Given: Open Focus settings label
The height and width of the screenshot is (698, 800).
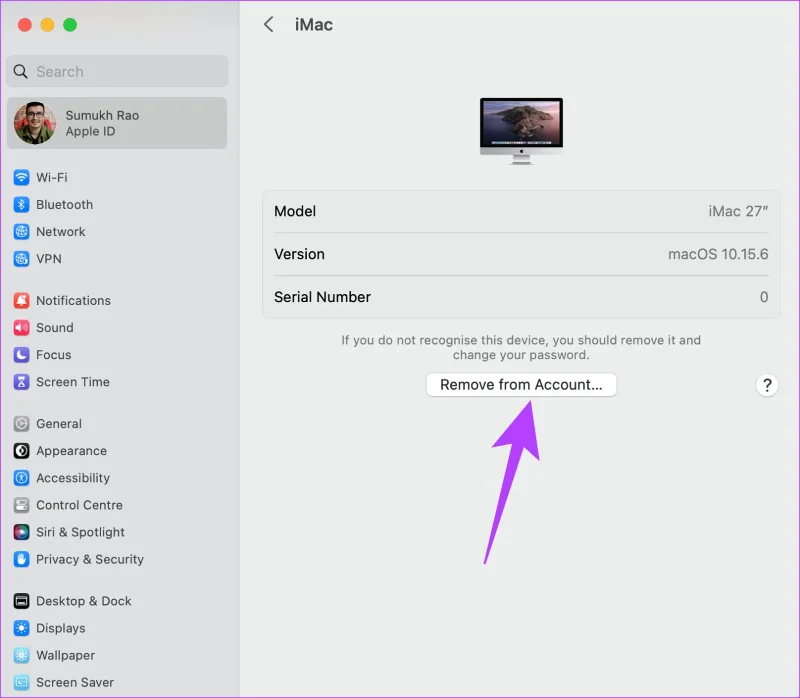Looking at the screenshot, I should pyautogui.click(x=54, y=354).
